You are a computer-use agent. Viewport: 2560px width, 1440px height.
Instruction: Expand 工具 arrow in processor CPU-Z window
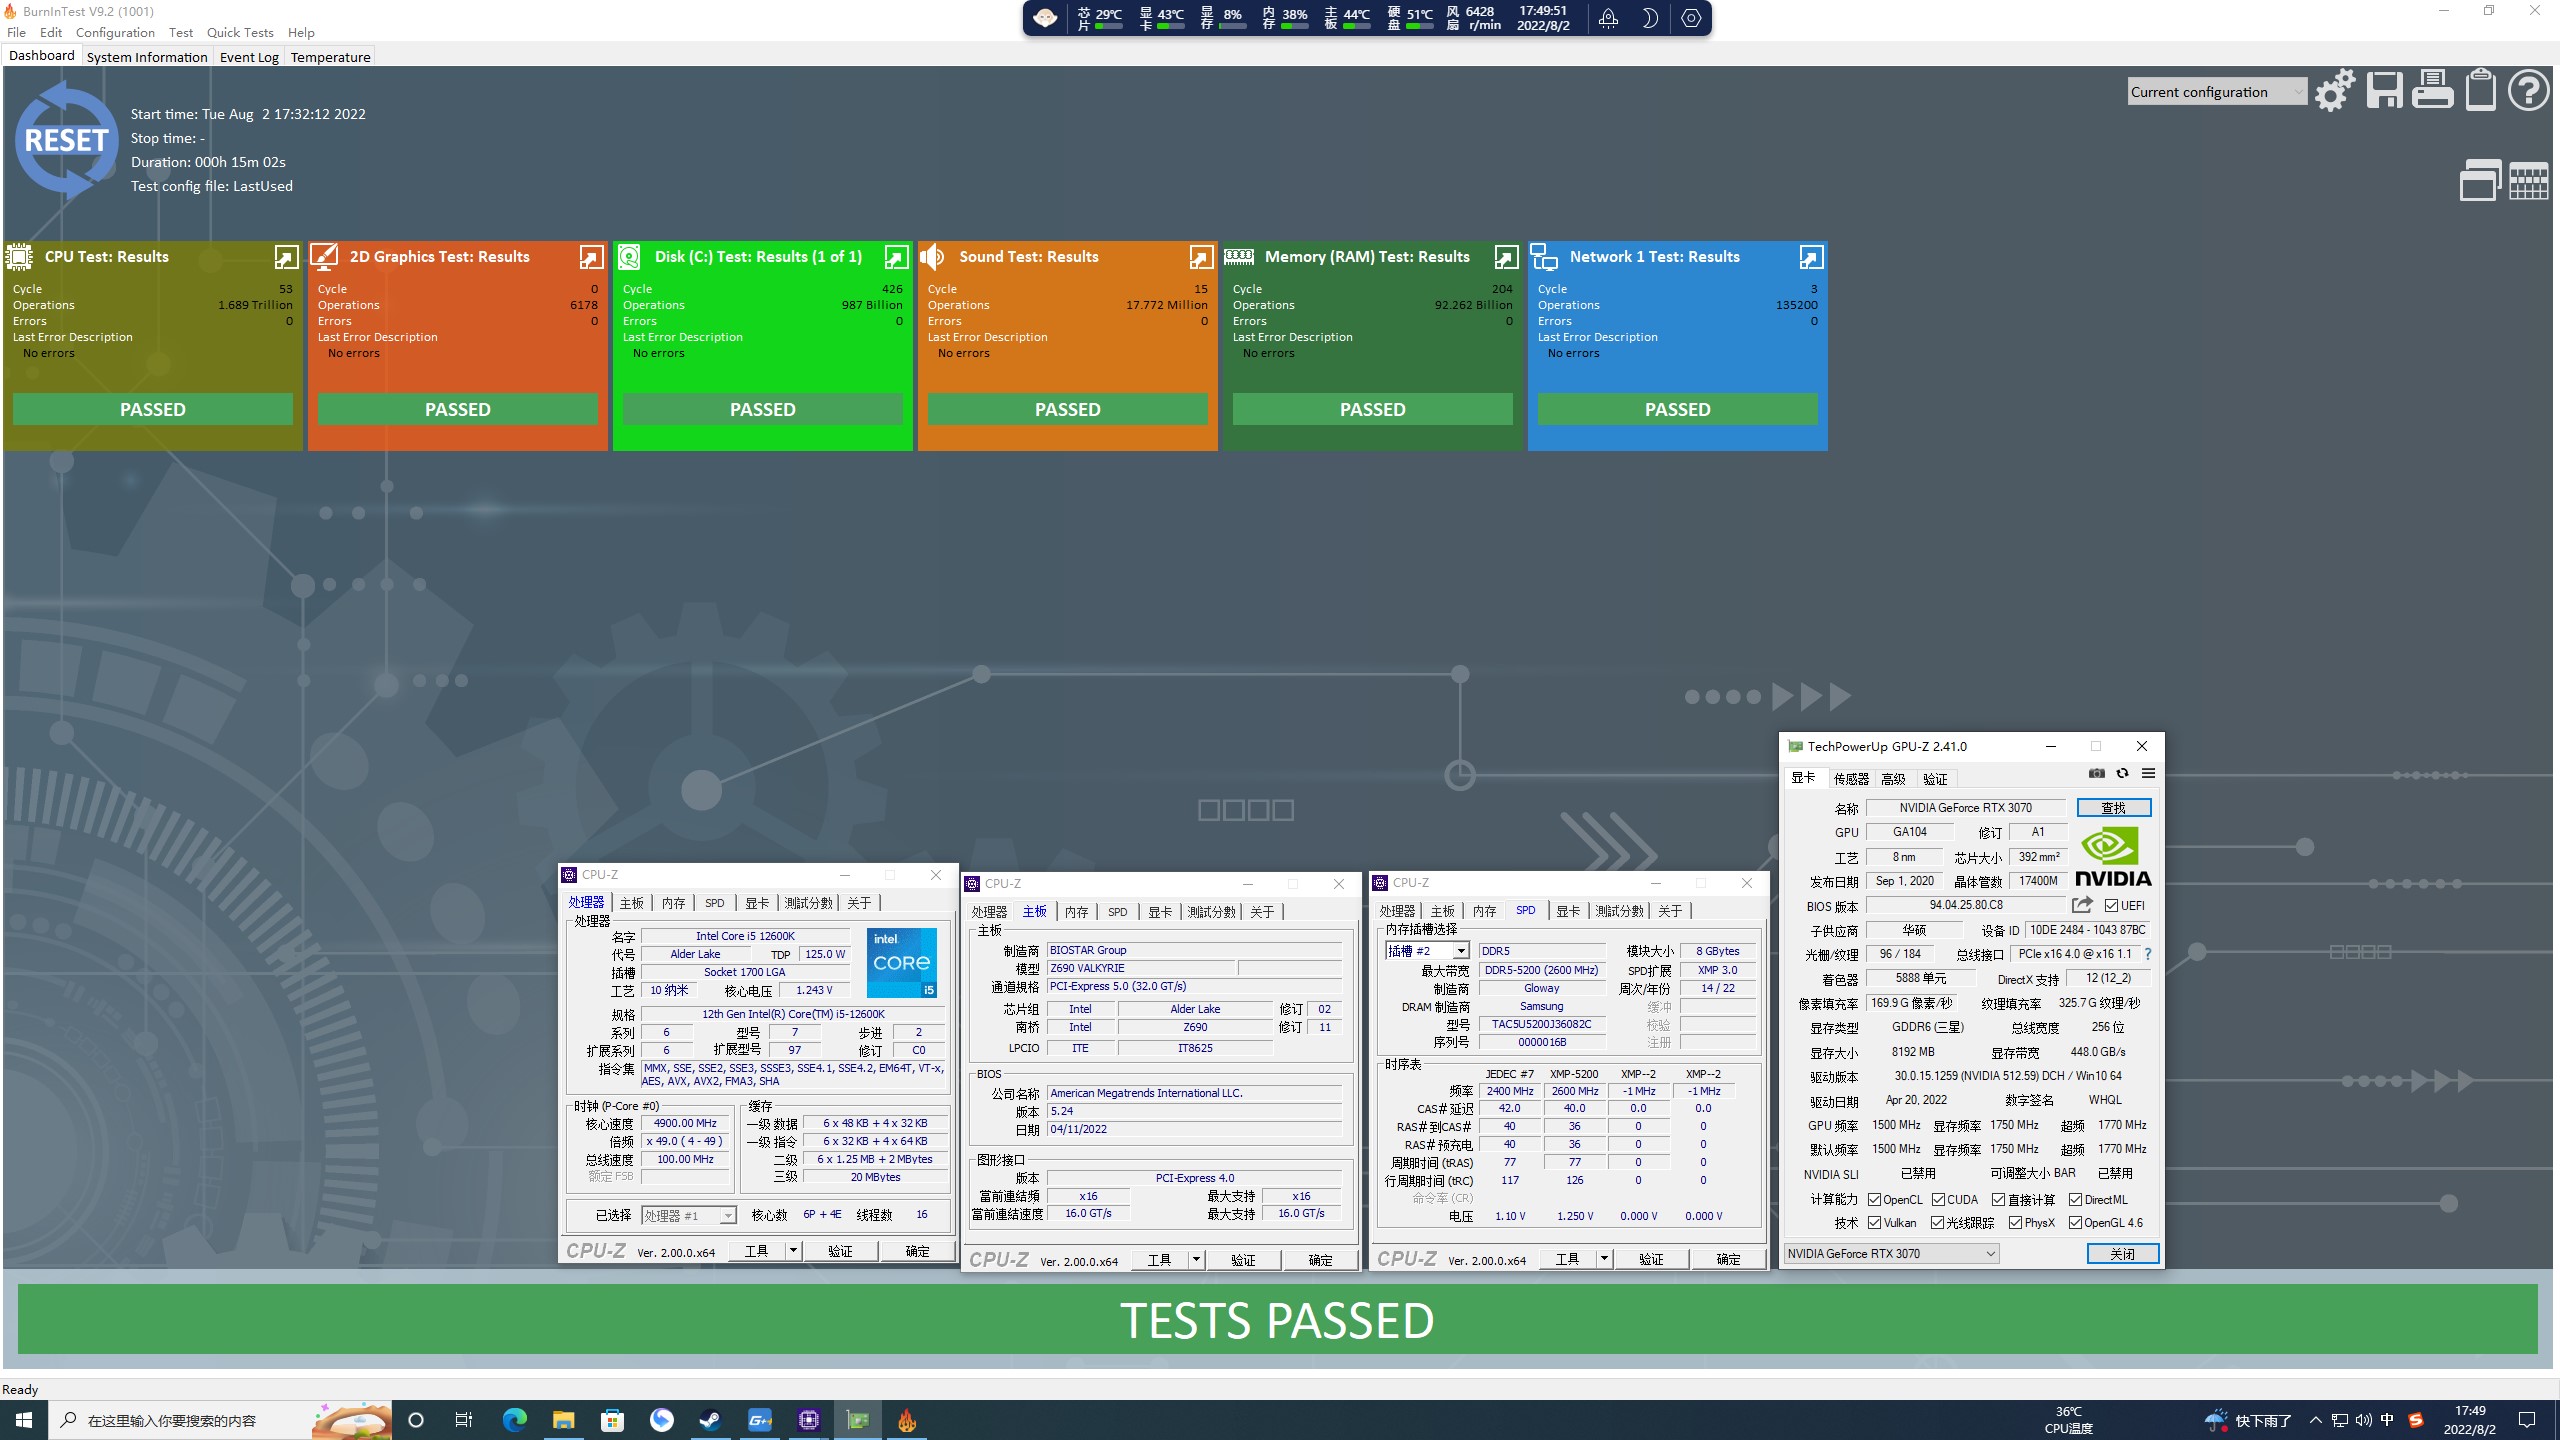793,1251
